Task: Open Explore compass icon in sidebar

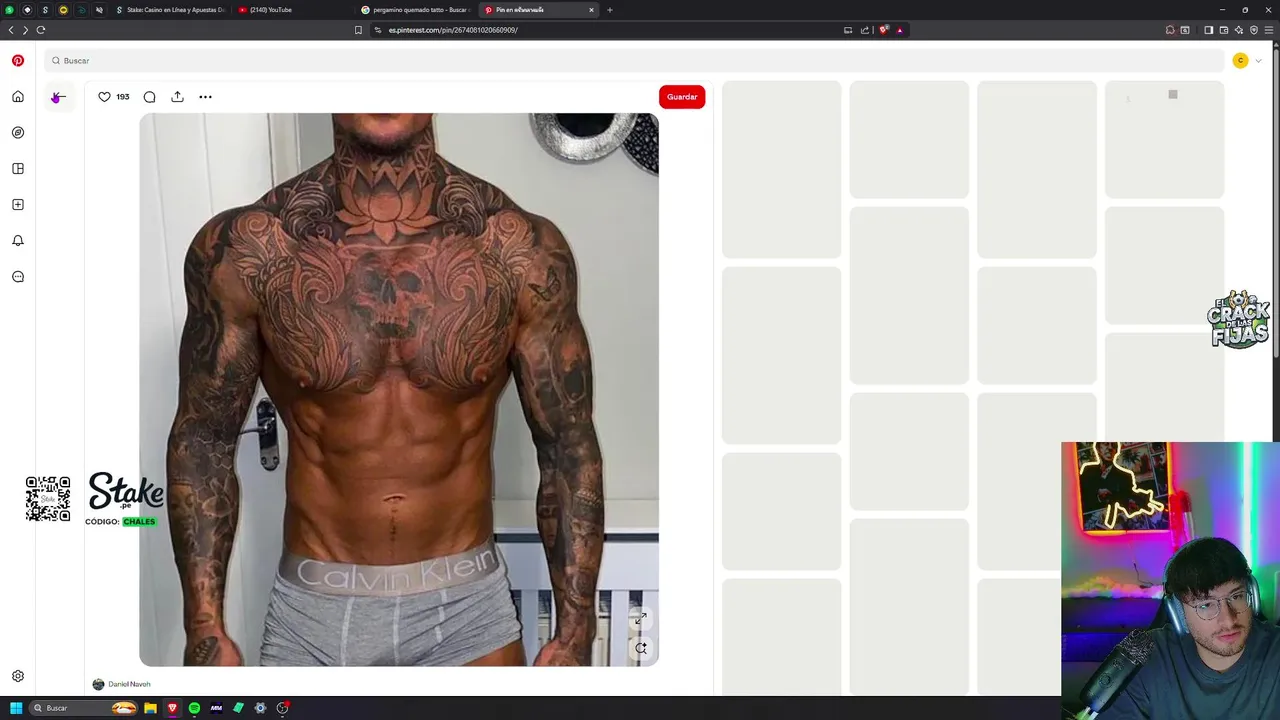Action: tap(18, 133)
